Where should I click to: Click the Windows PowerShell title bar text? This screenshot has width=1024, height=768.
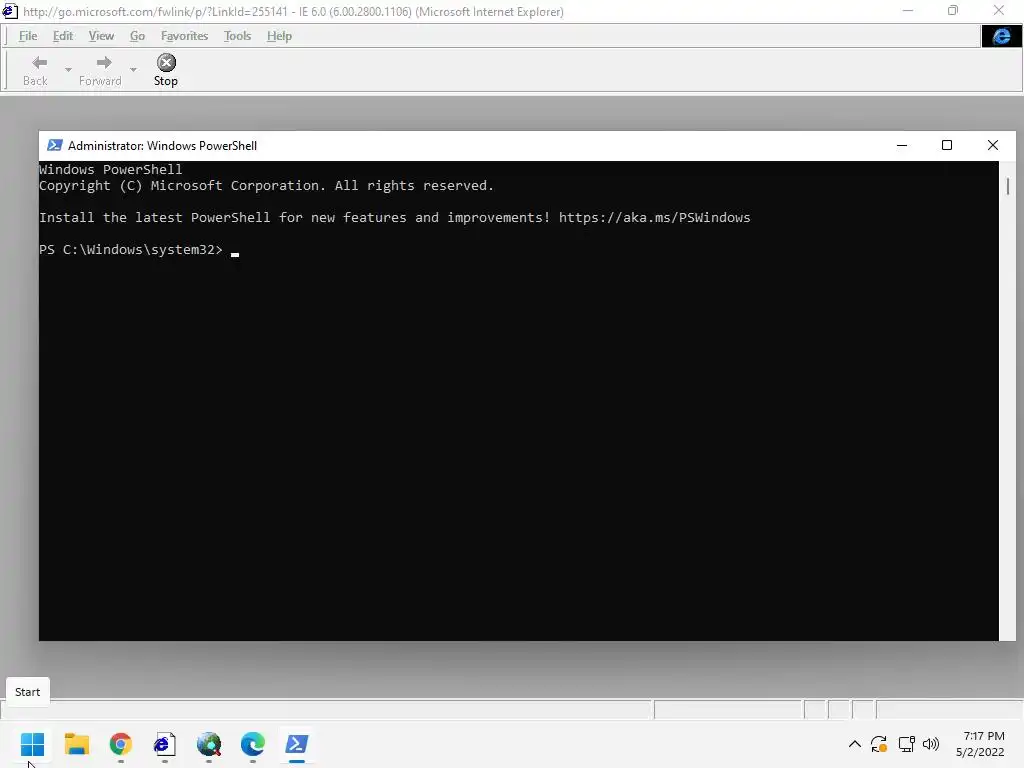[x=163, y=146]
